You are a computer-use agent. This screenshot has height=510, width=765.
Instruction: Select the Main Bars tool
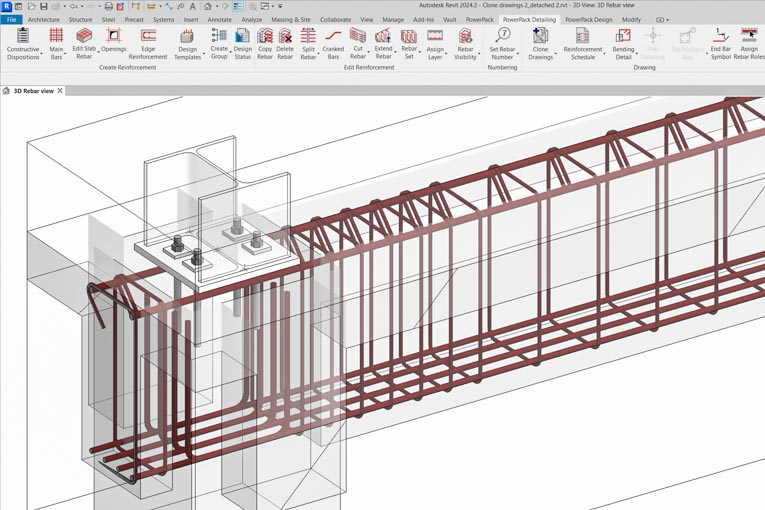coord(56,44)
